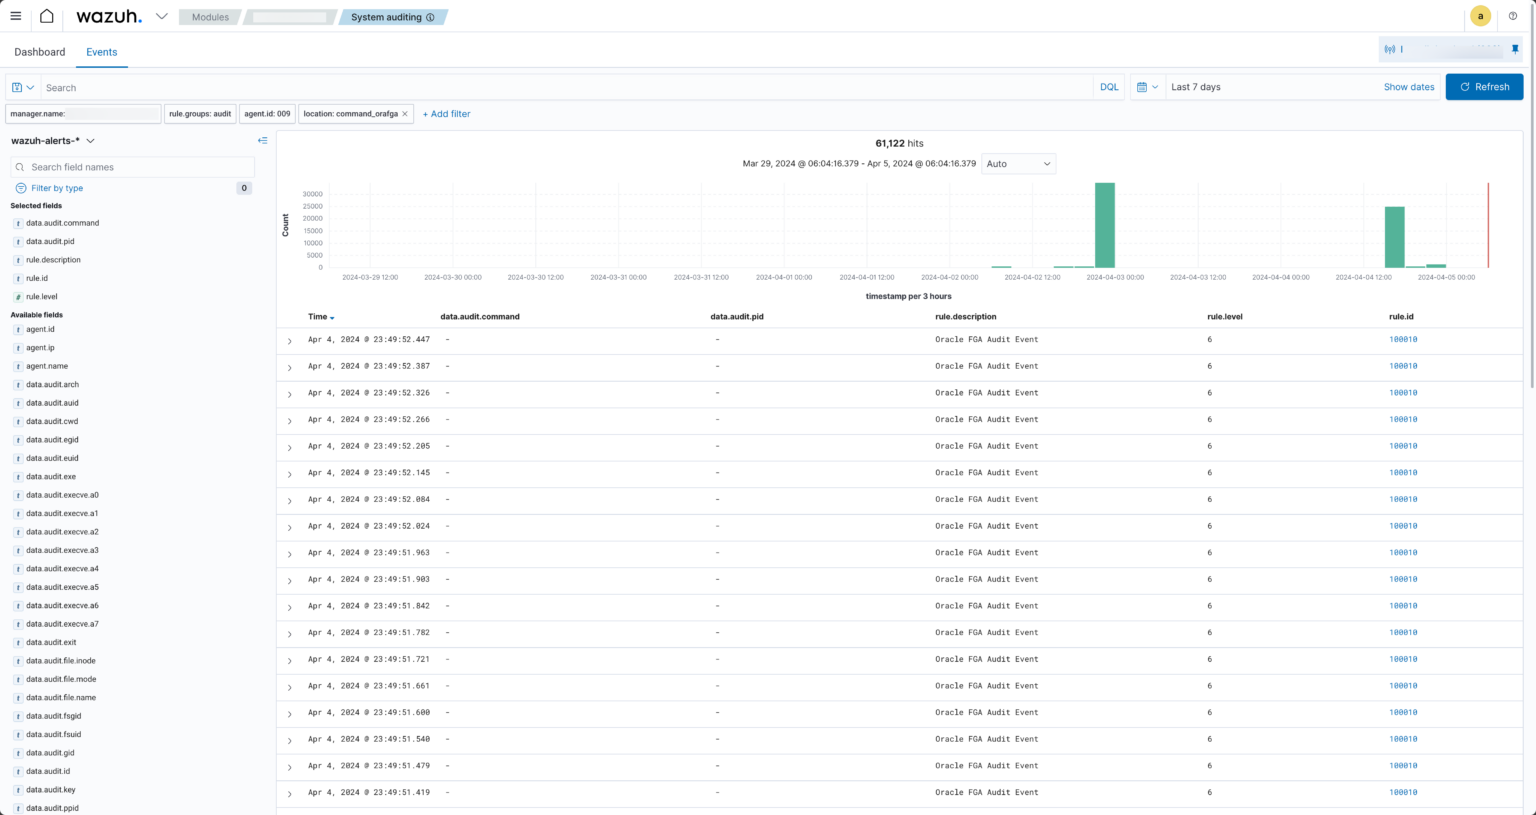Image resolution: width=1536 pixels, height=815 pixels.
Task: Expand the first event row details
Action: (x=290, y=340)
